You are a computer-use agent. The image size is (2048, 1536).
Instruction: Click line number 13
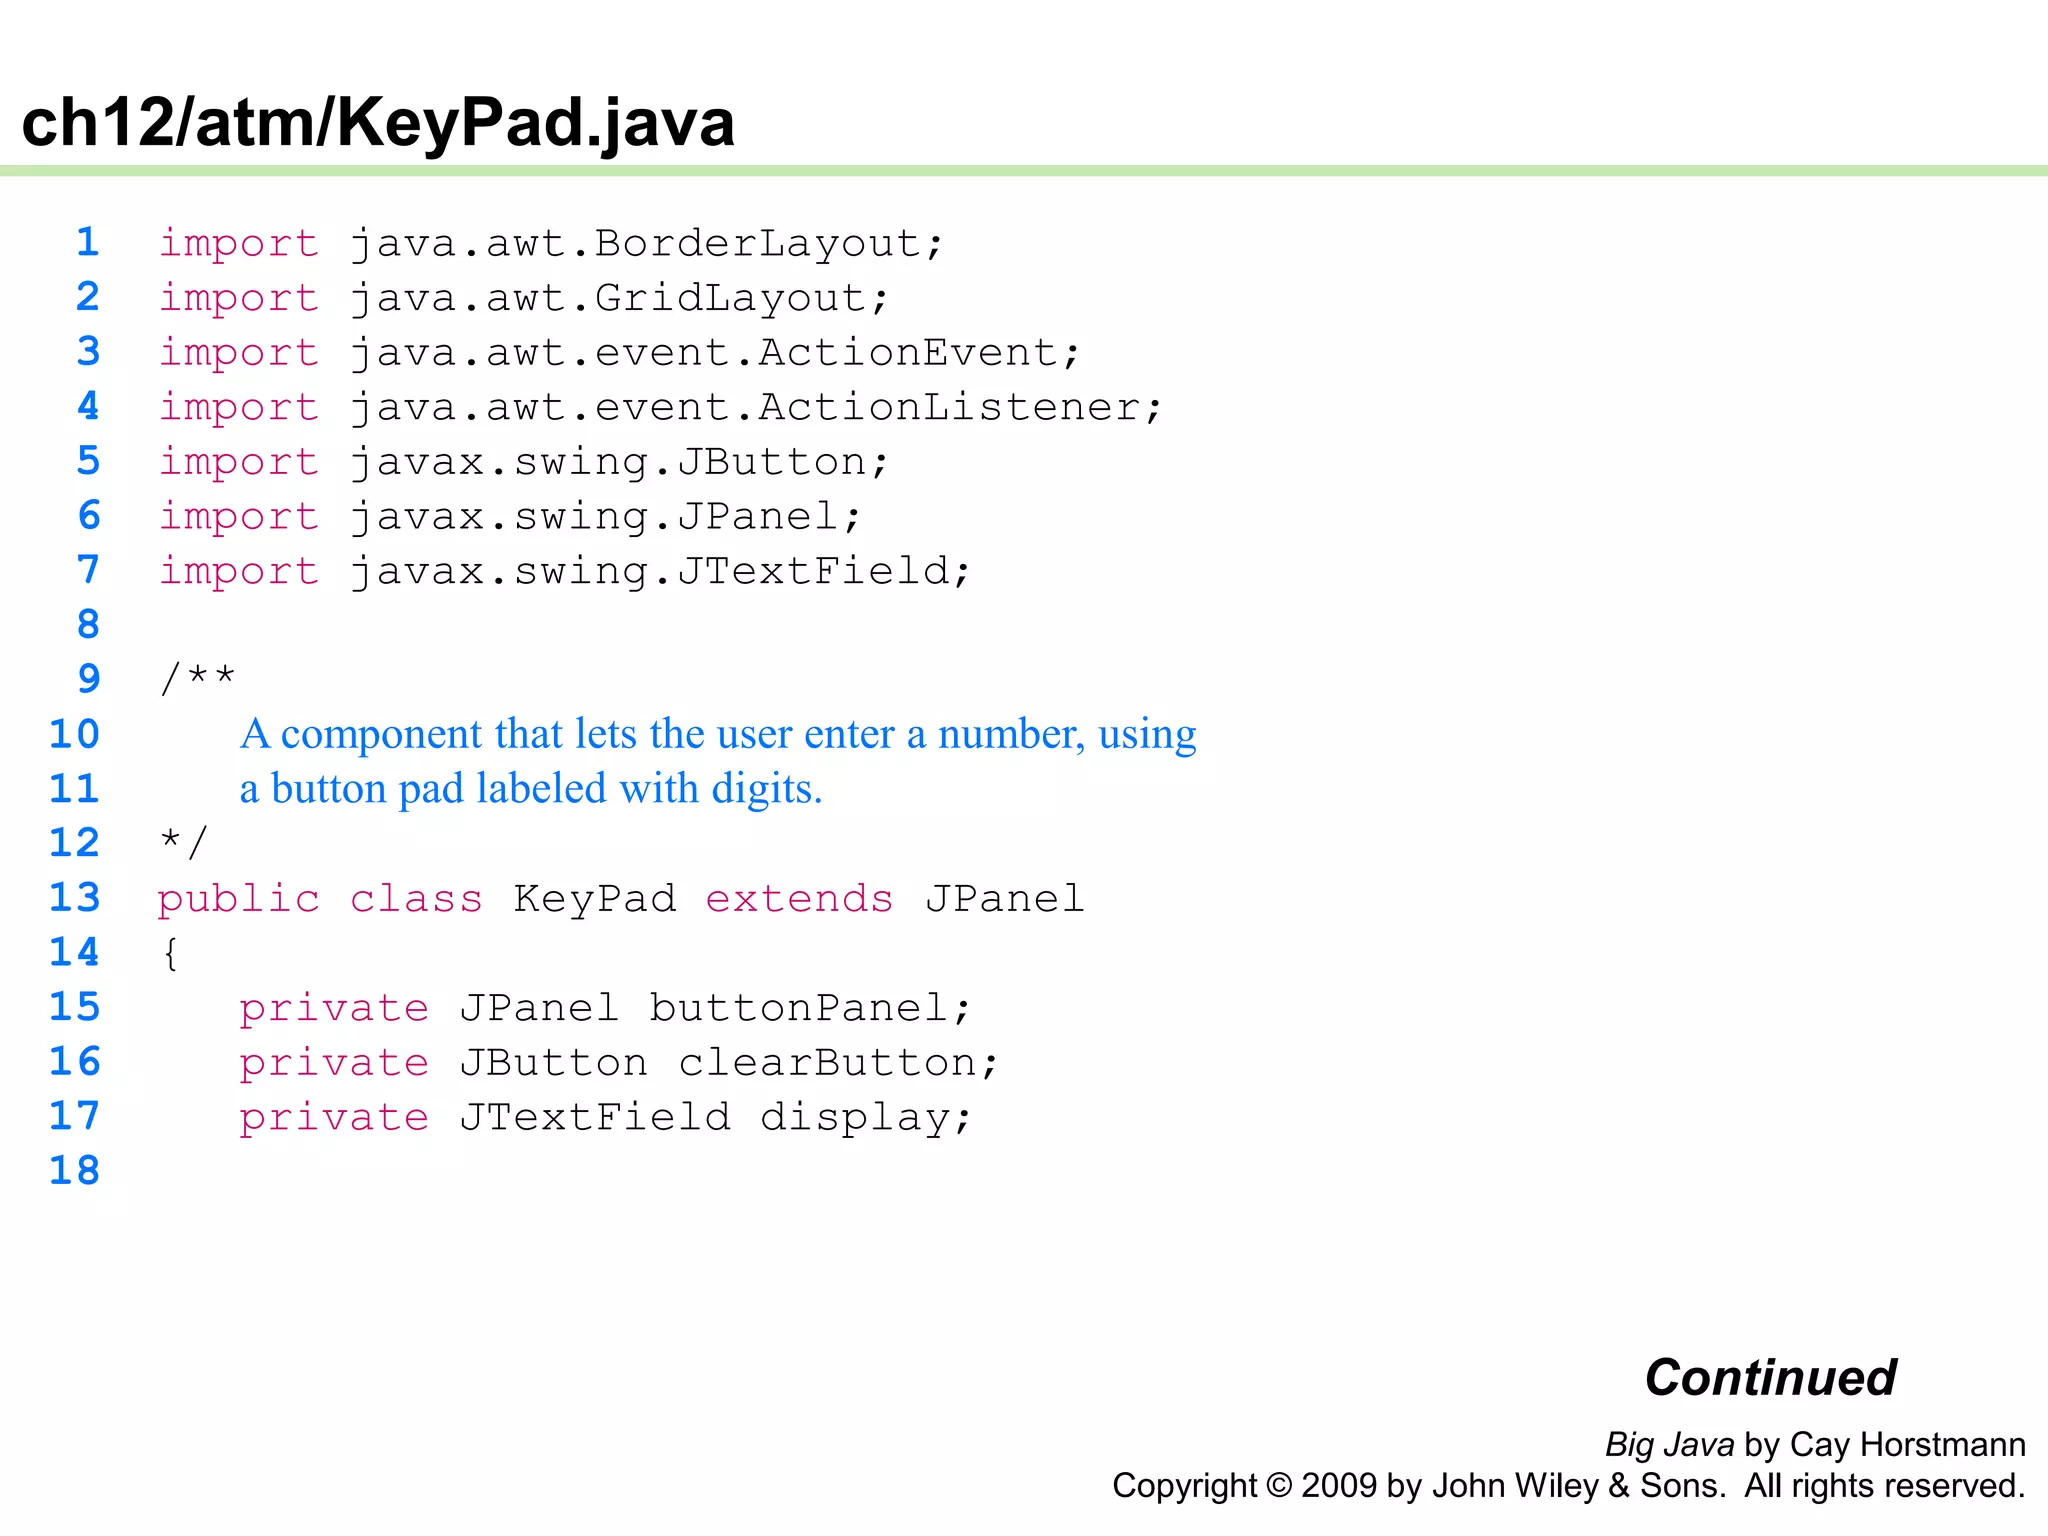pos(75,898)
